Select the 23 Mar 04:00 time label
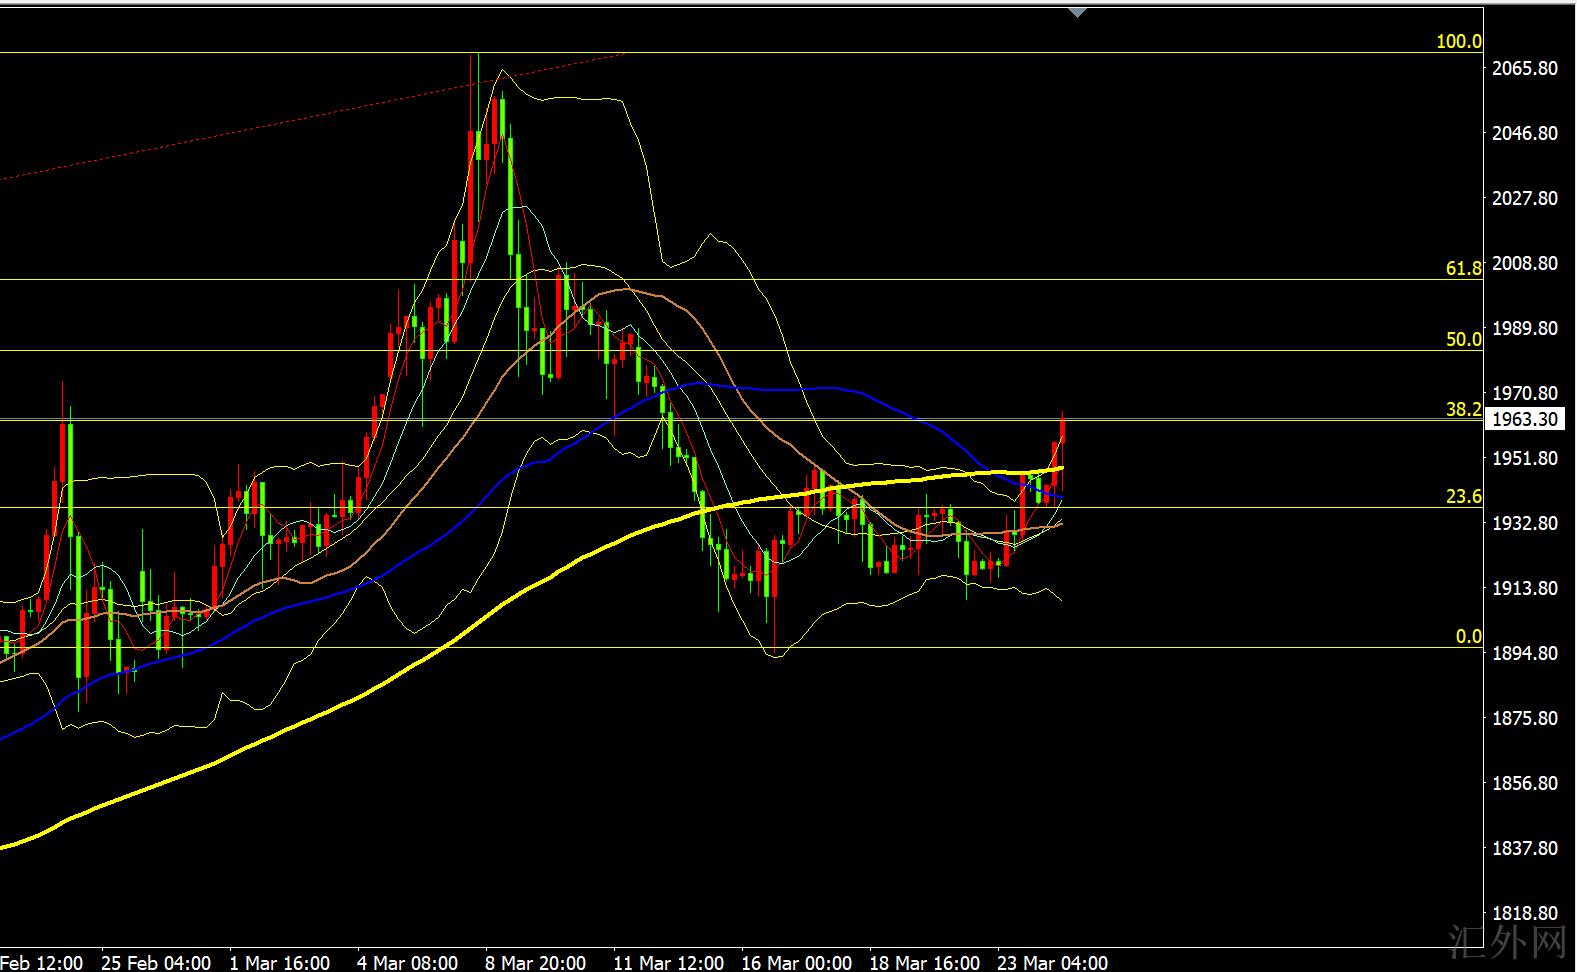This screenshot has width=1577, height=972. point(1053,962)
